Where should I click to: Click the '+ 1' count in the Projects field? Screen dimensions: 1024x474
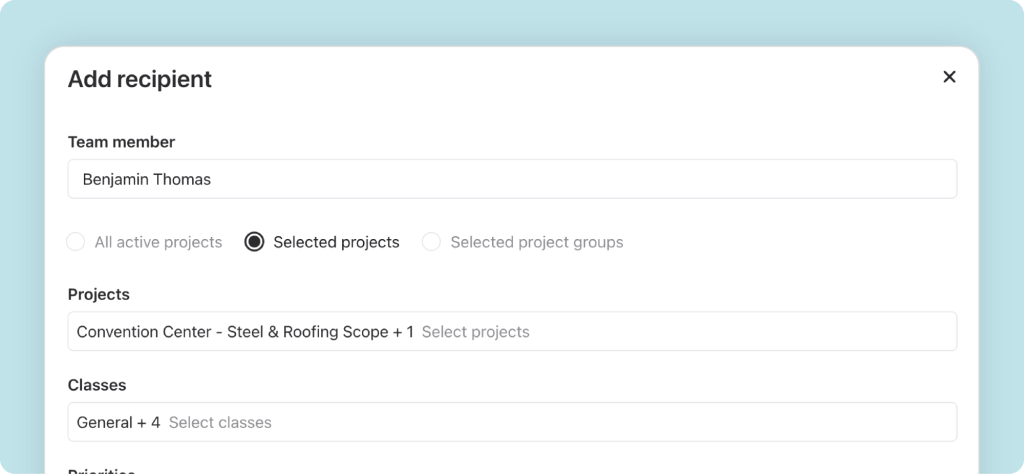[x=403, y=332]
